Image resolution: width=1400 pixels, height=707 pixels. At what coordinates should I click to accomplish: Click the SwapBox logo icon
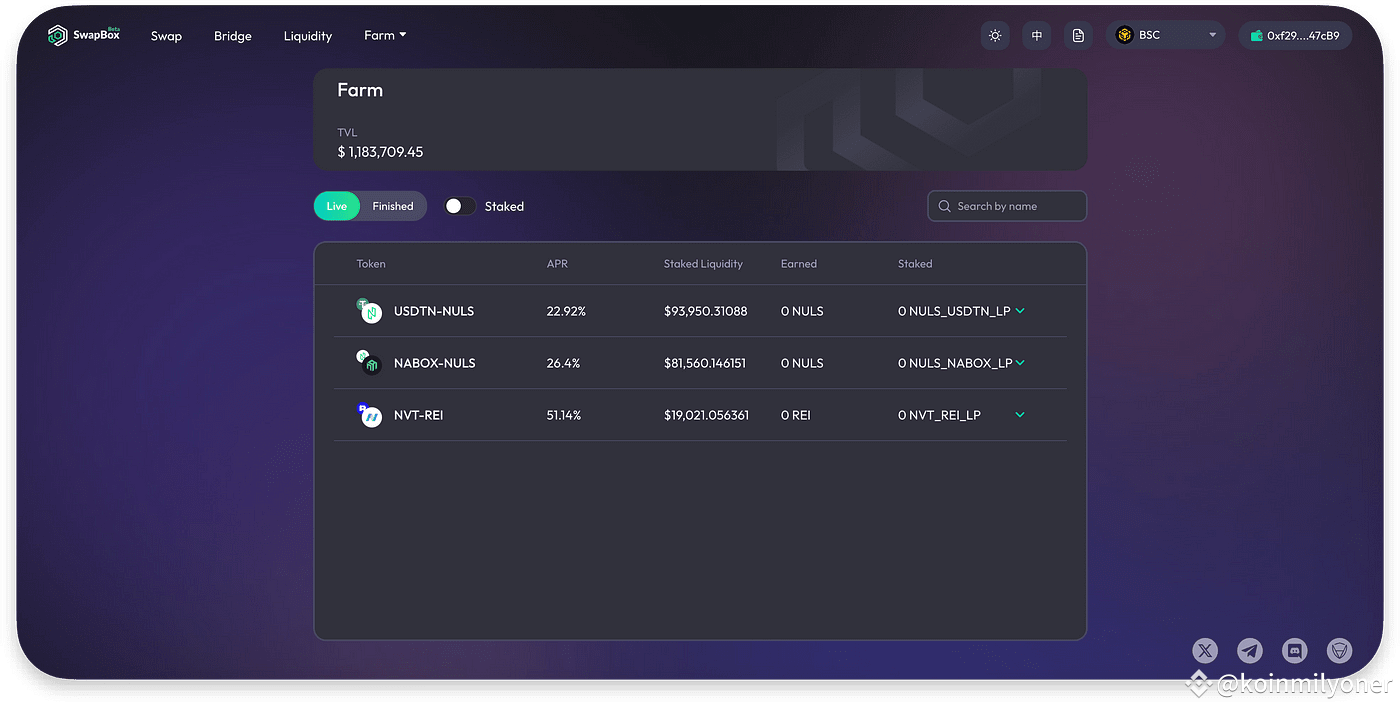click(x=58, y=35)
